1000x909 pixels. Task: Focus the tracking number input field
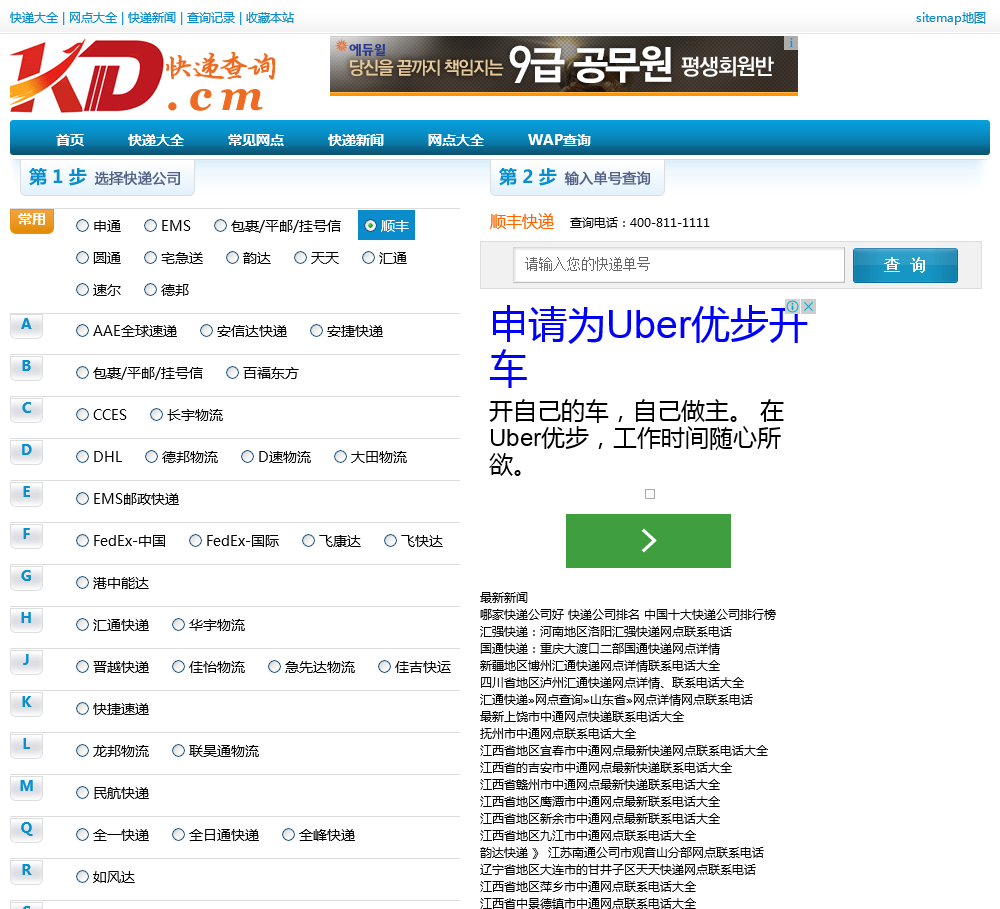click(679, 265)
